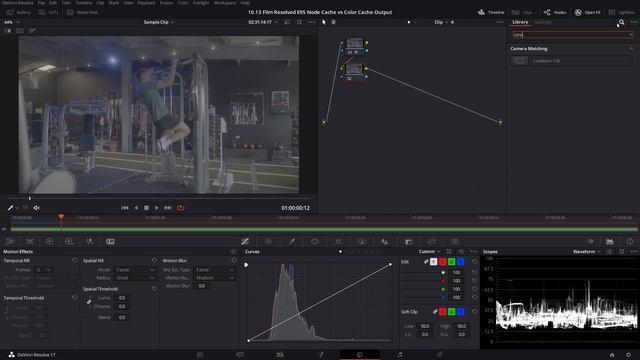Select the top corrector node thumbnail
640x360 pixels.
point(354,43)
